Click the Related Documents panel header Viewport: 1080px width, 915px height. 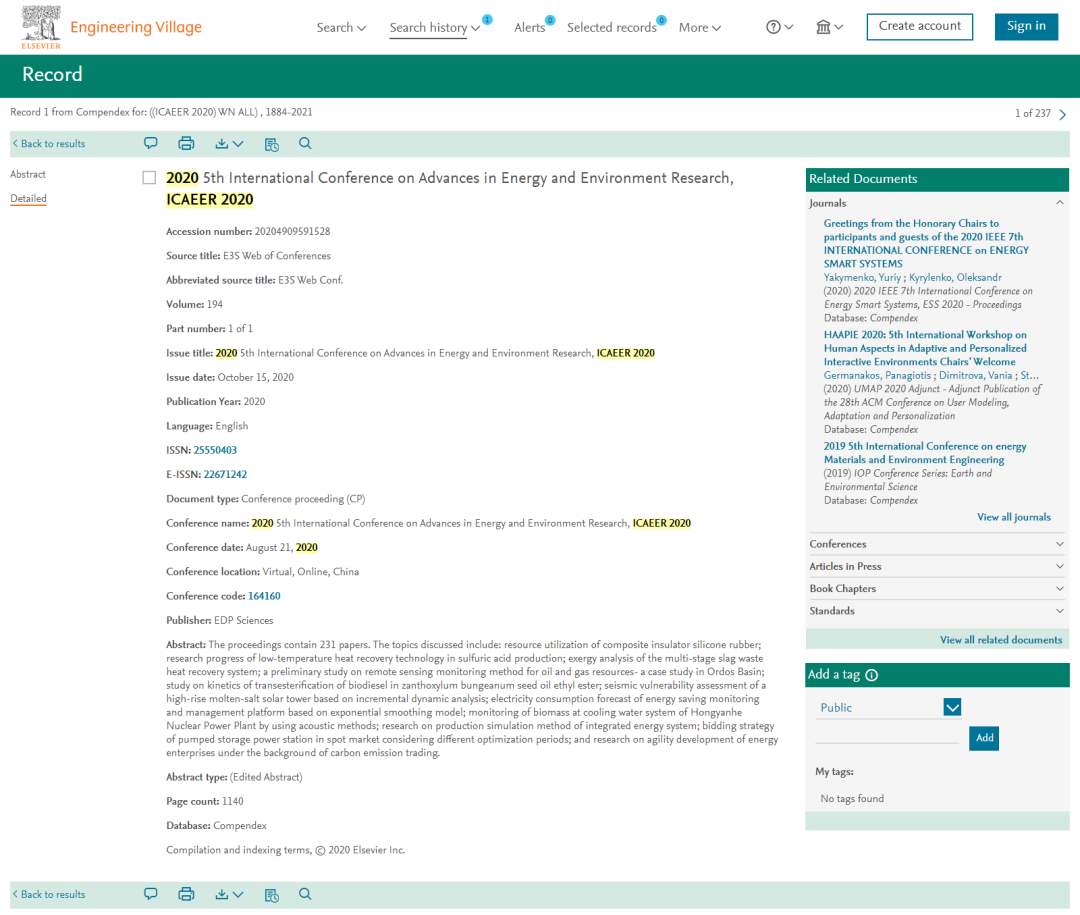(937, 179)
